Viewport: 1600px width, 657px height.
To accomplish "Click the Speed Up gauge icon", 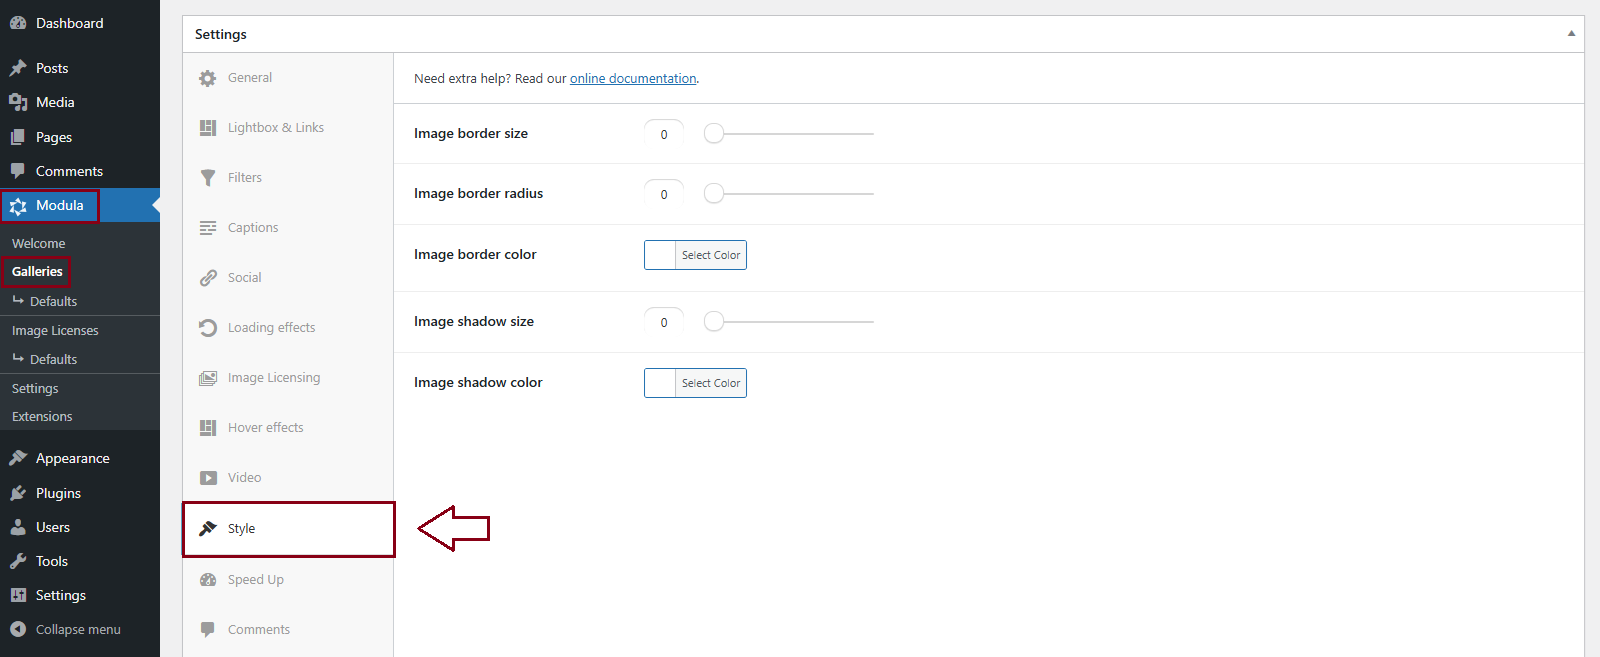I will tap(208, 580).
